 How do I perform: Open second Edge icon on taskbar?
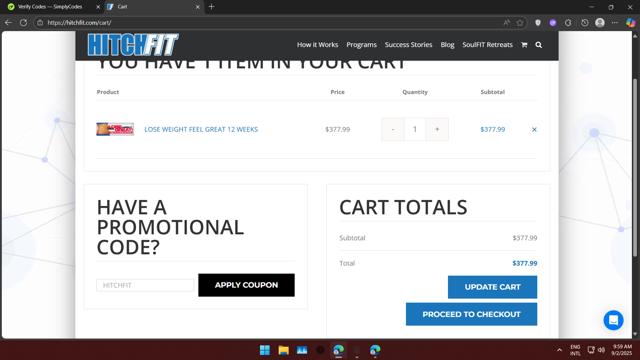[x=375, y=350]
